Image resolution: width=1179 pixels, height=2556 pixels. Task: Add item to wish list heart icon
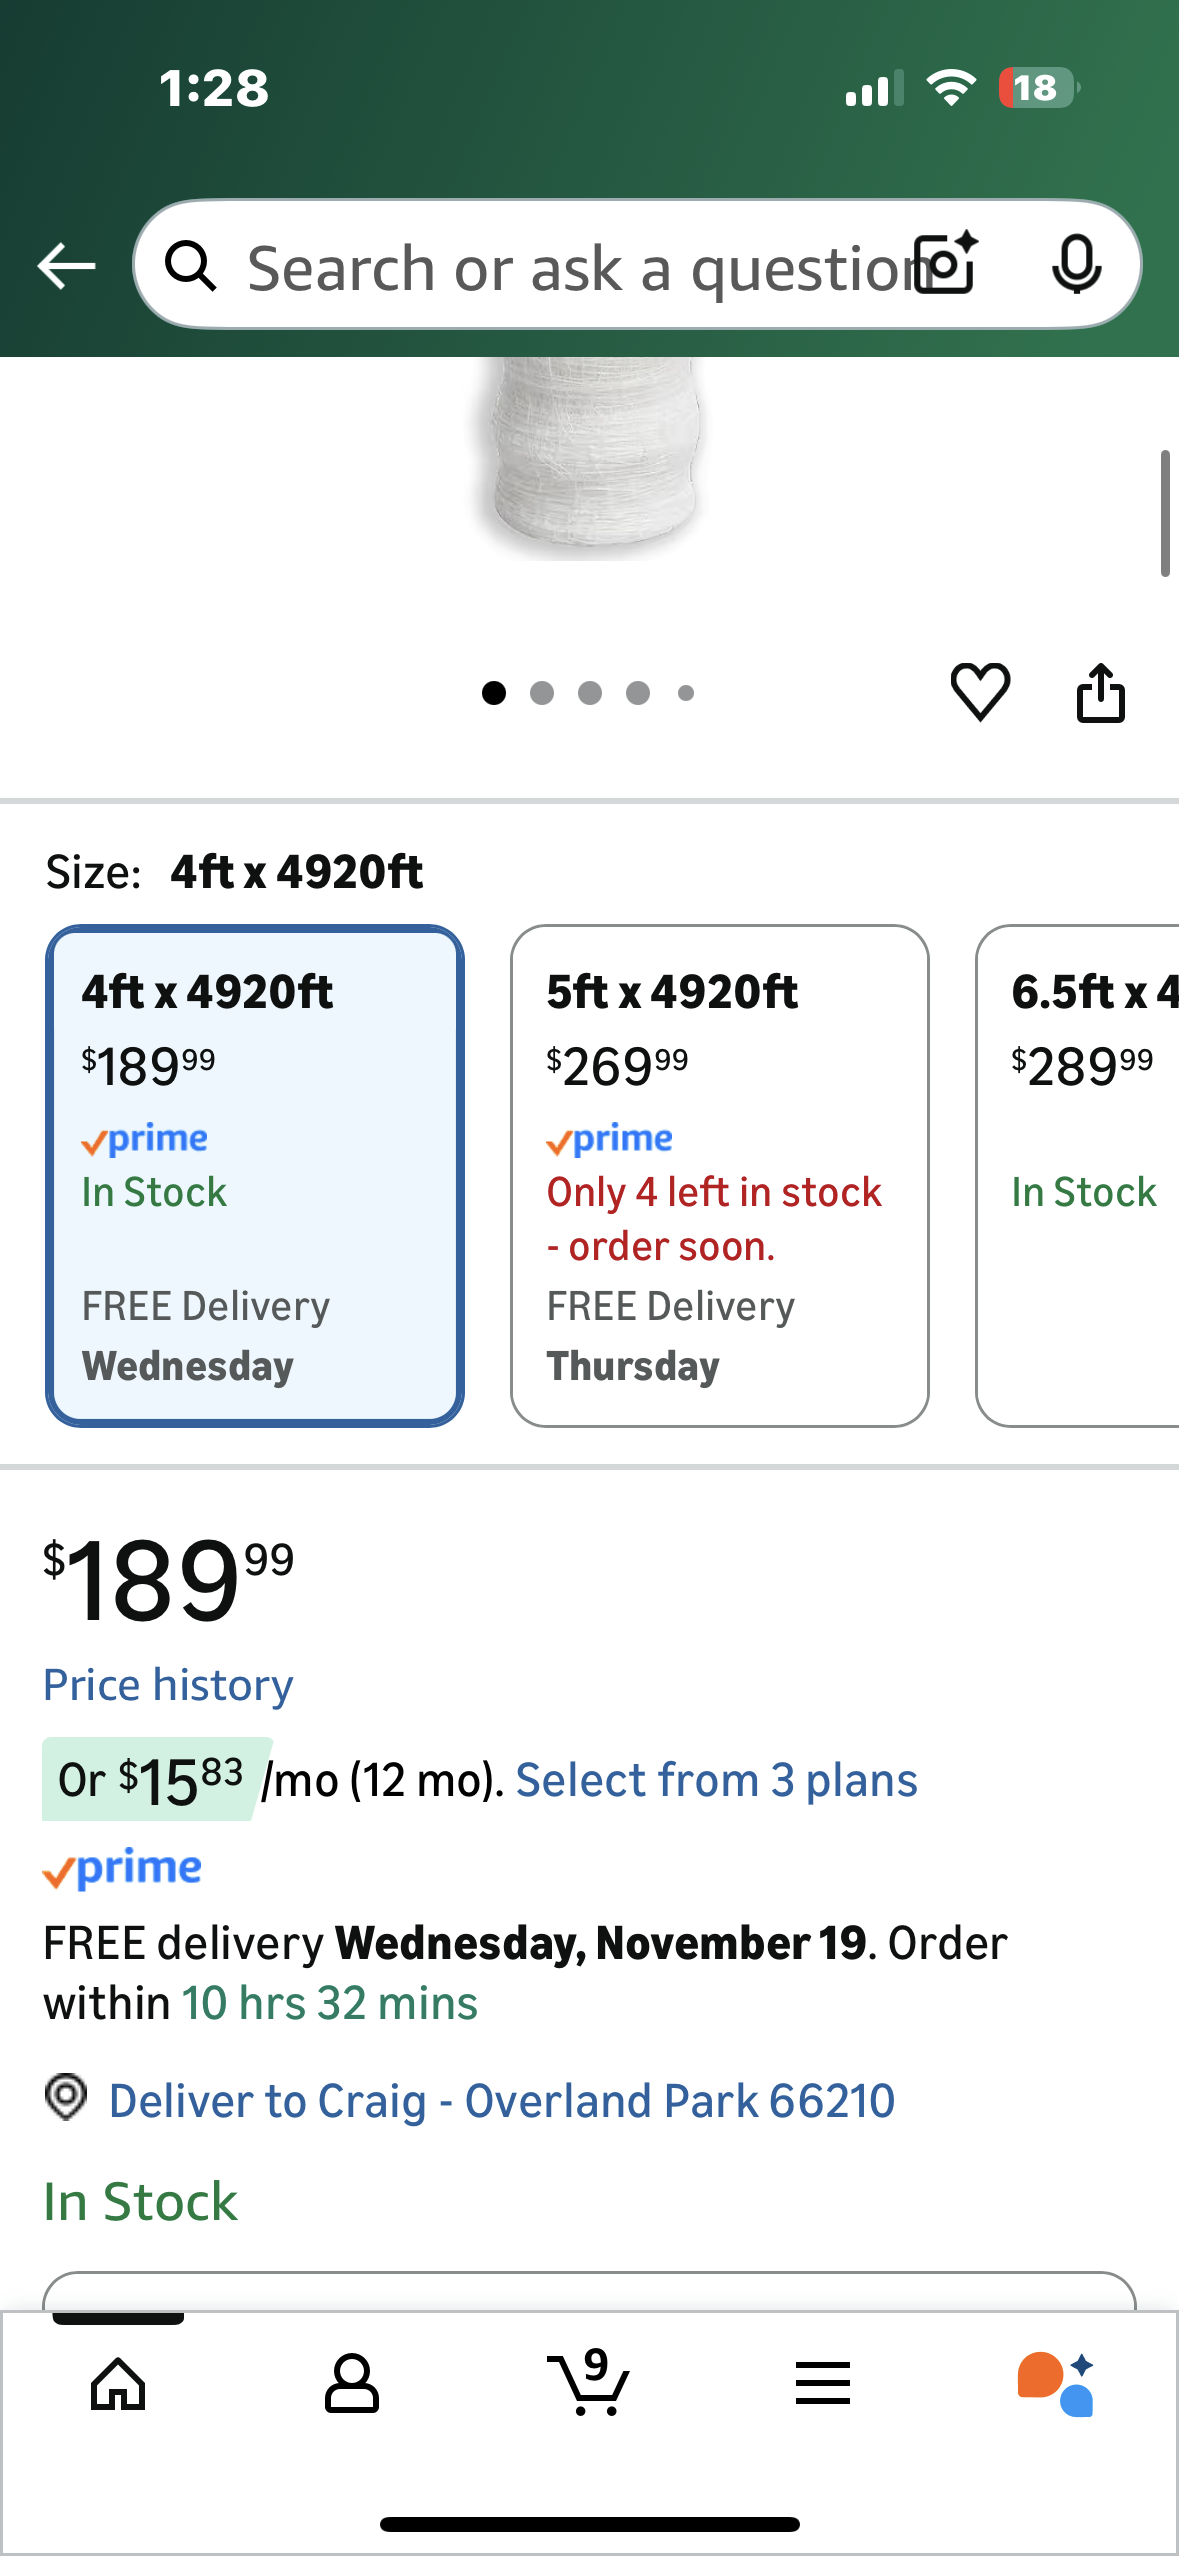(x=980, y=691)
